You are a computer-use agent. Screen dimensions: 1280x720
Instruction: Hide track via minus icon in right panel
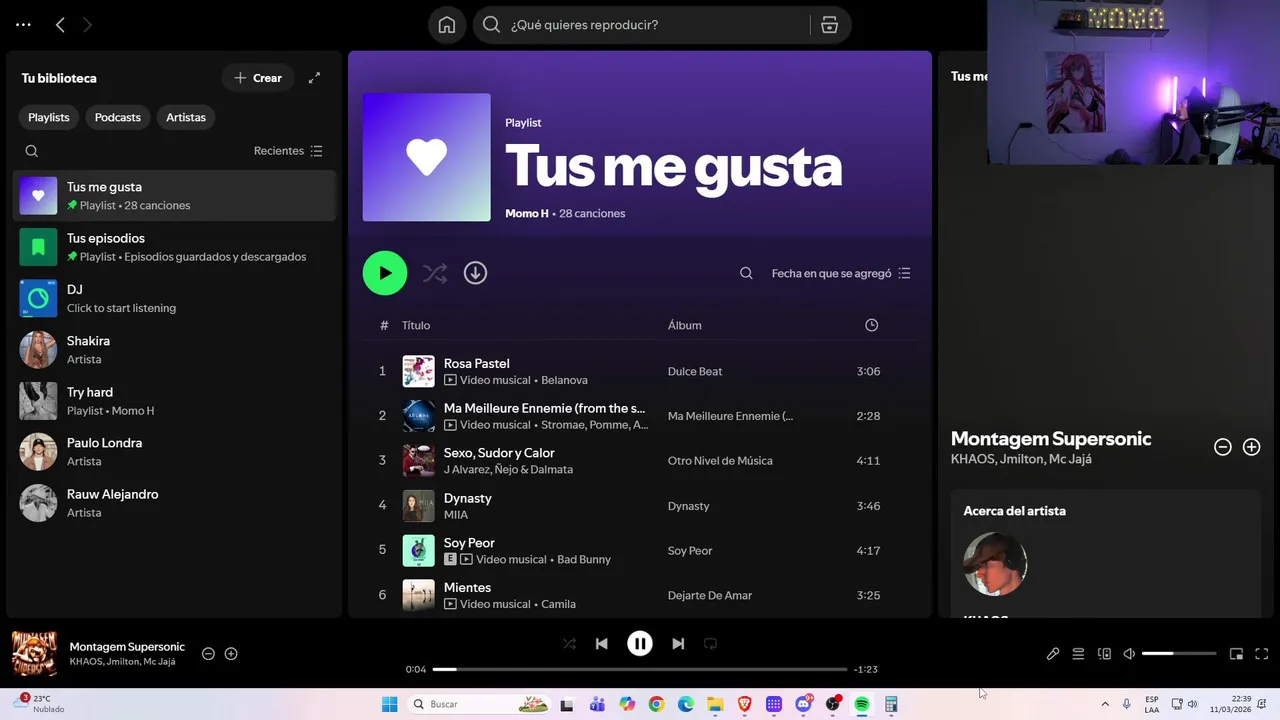pyautogui.click(x=1222, y=447)
